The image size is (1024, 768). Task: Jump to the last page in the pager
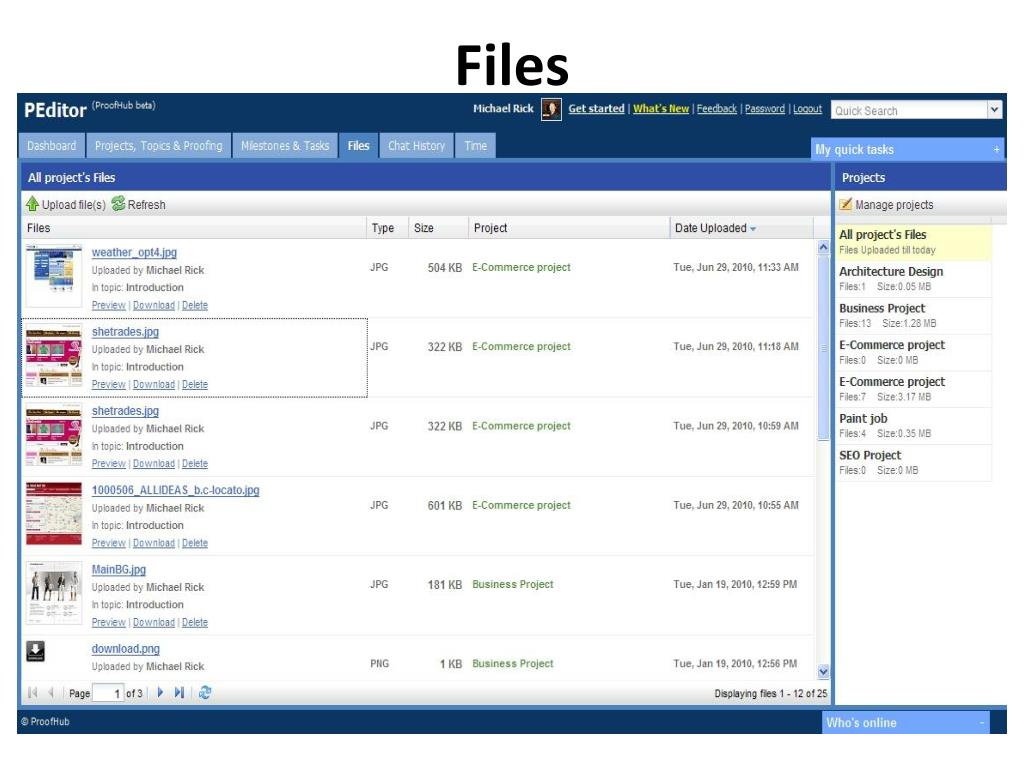click(x=180, y=693)
